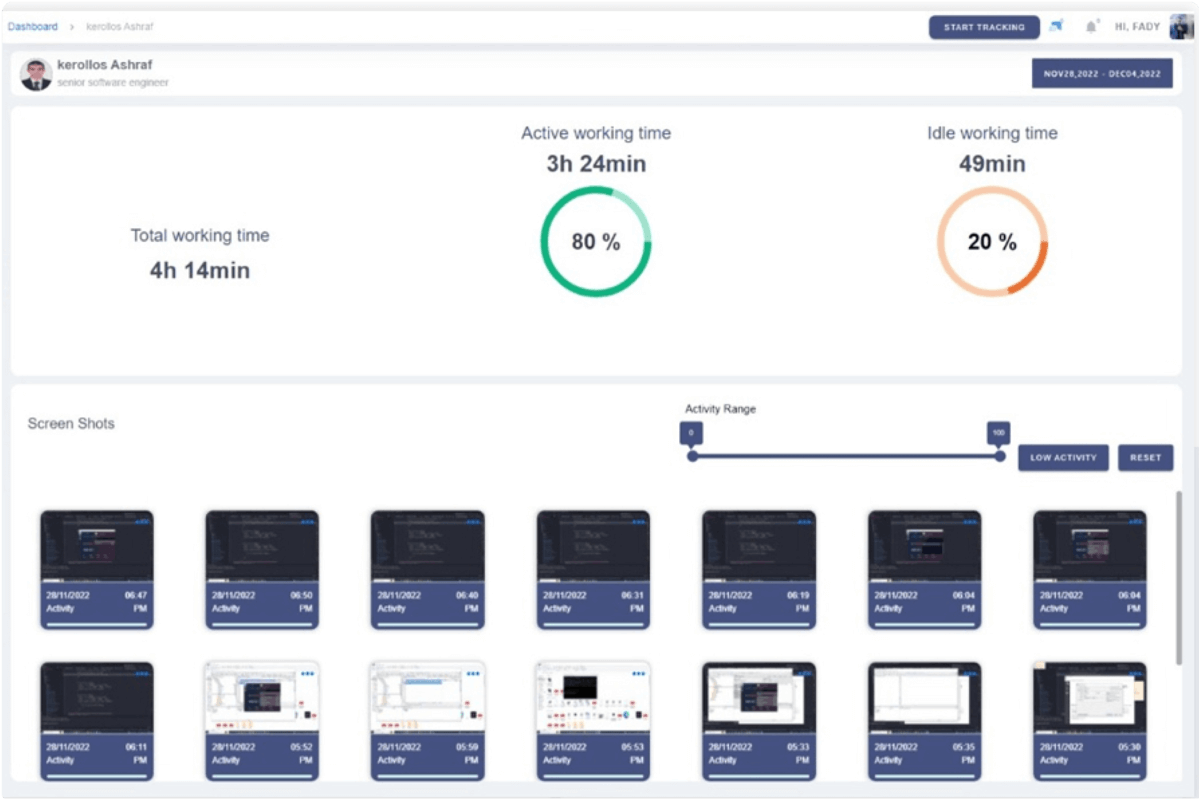Open three-dot menu on 06:19 PM screenshot
This screenshot has width=1199, height=803.
tap(804, 522)
